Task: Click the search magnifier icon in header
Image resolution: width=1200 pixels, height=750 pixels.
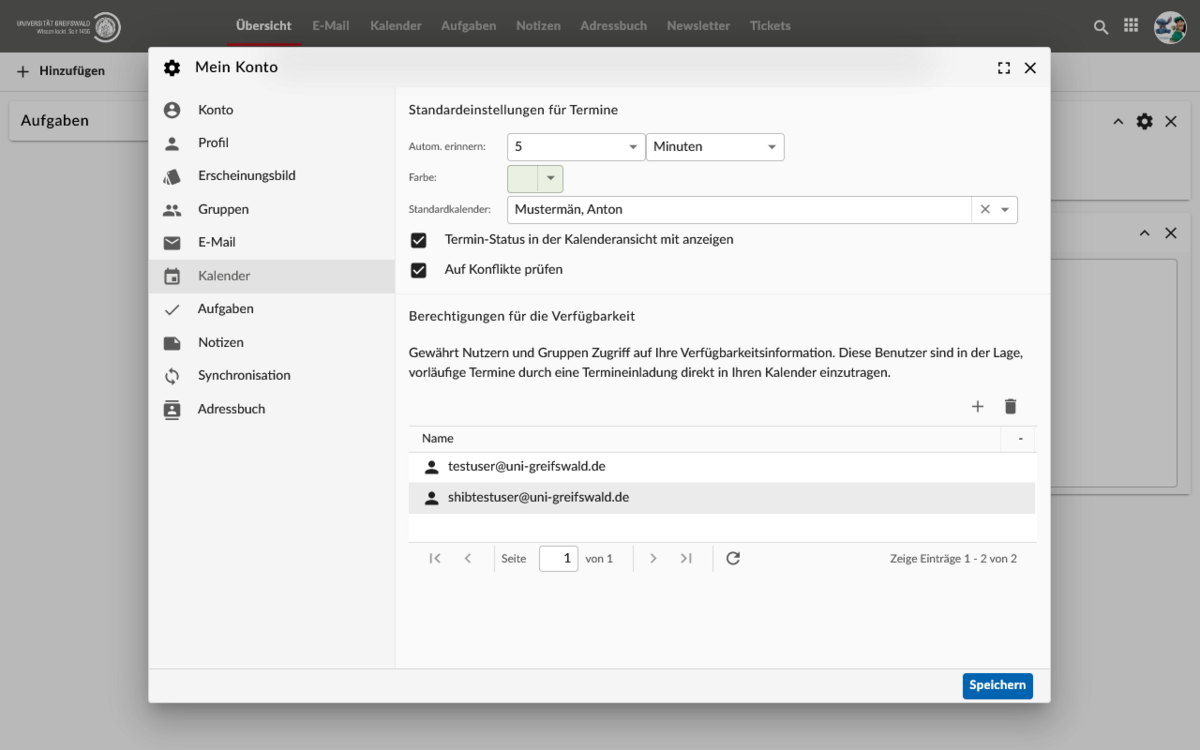Action: point(1101,27)
